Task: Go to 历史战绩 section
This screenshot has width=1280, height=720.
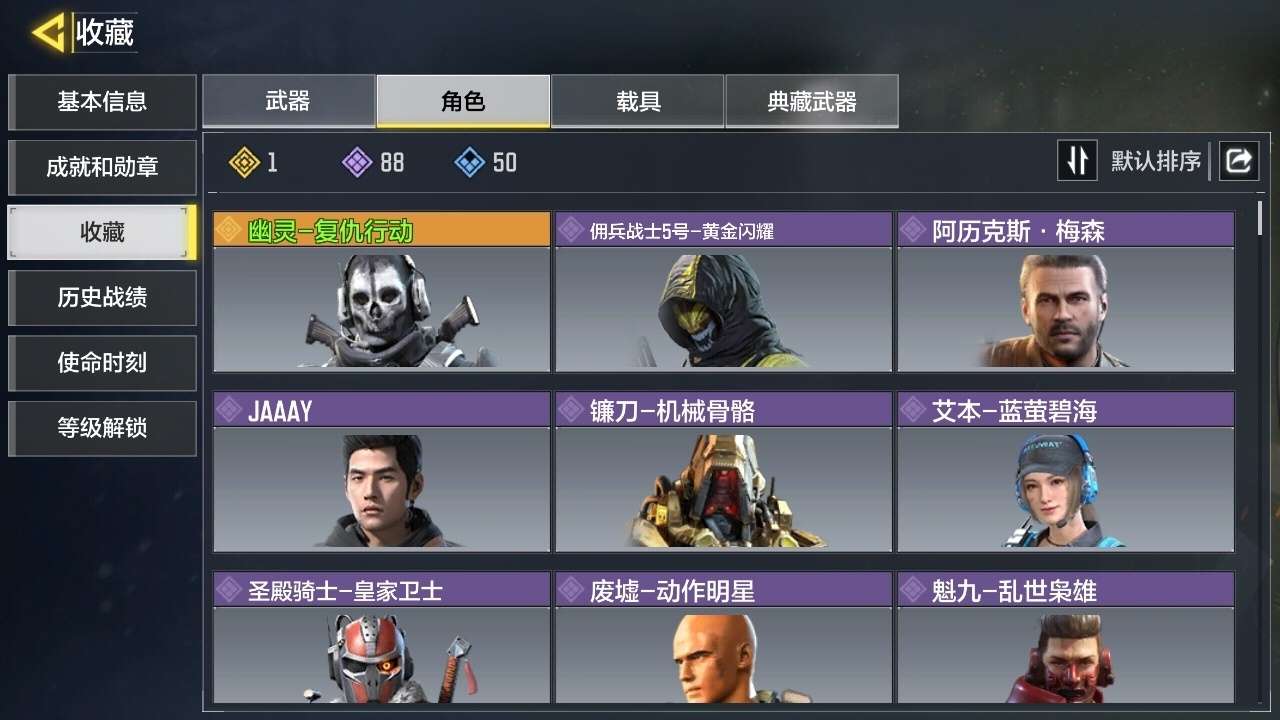Action: [102, 297]
